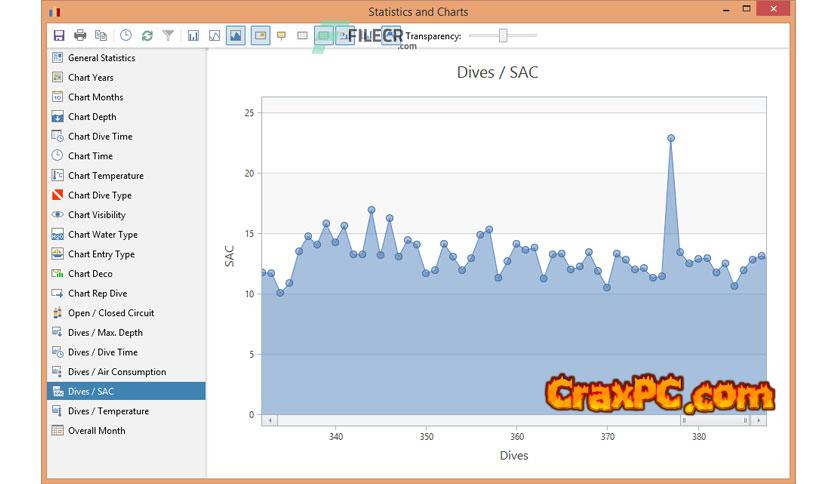836x484 pixels.
Task: Select Chart Visibility in the sidebar
Action: [x=96, y=215]
